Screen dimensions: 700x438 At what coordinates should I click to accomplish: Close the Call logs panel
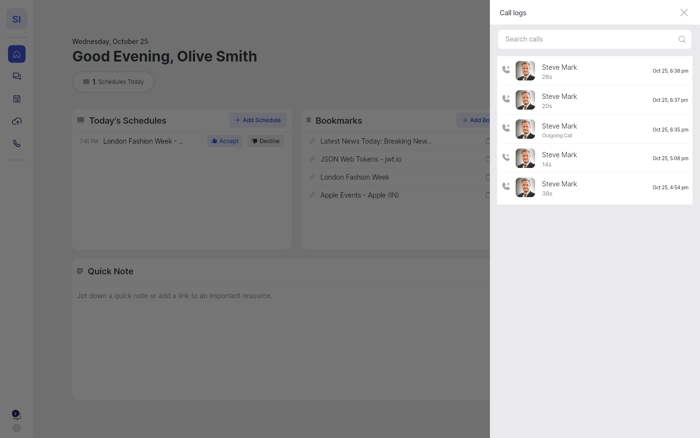coord(684,13)
